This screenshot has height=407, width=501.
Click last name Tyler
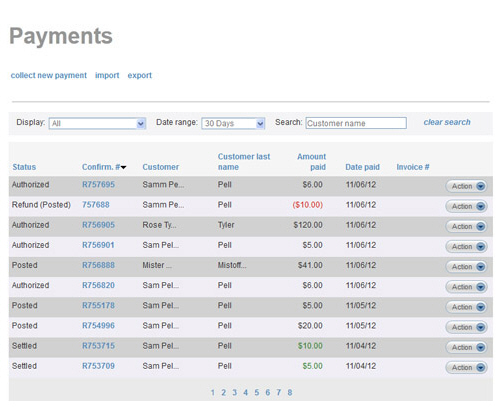click(x=226, y=225)
